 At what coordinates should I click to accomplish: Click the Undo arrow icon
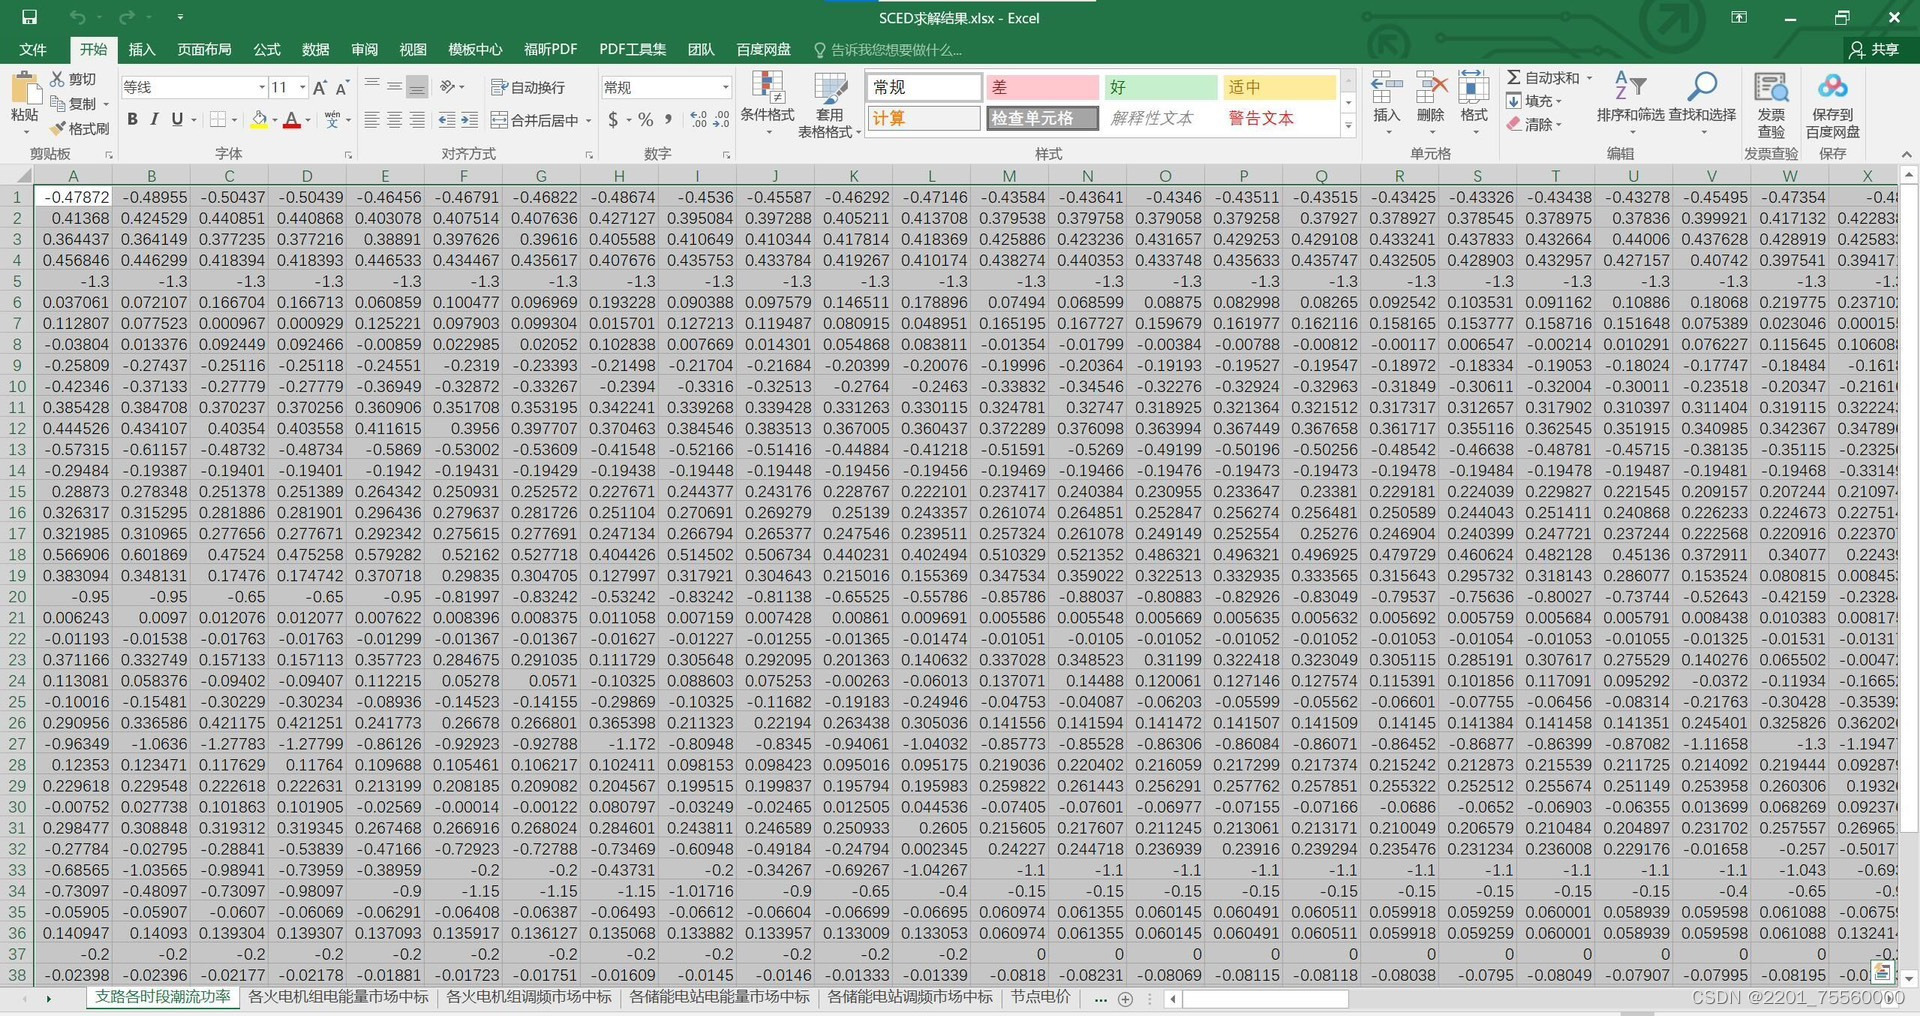pos(77,17)
